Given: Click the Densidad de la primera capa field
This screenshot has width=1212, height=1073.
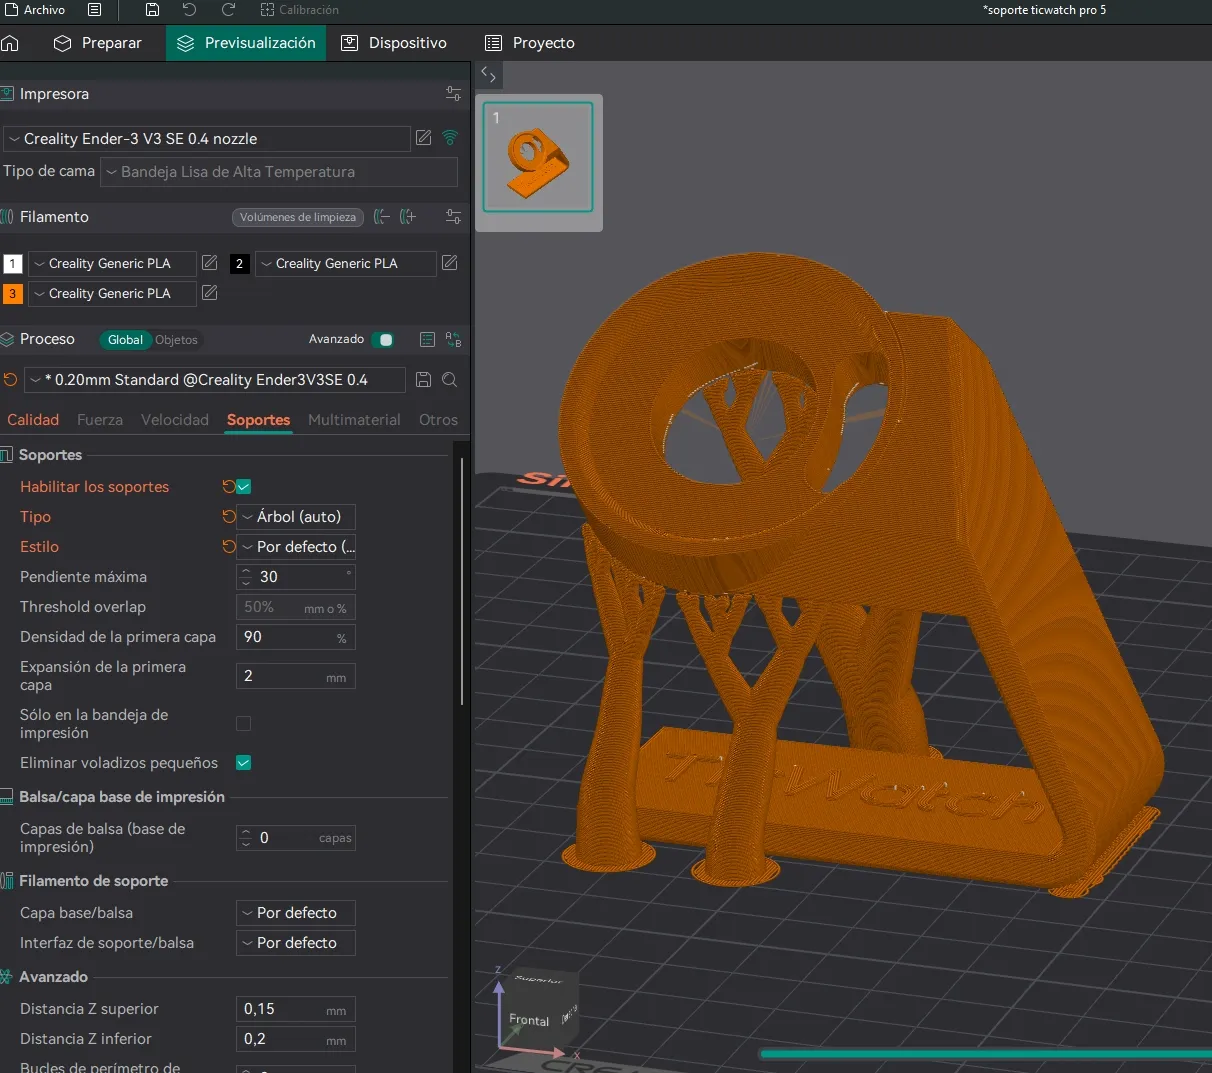Looking at the screenshot, I should [x=296, y=637].
